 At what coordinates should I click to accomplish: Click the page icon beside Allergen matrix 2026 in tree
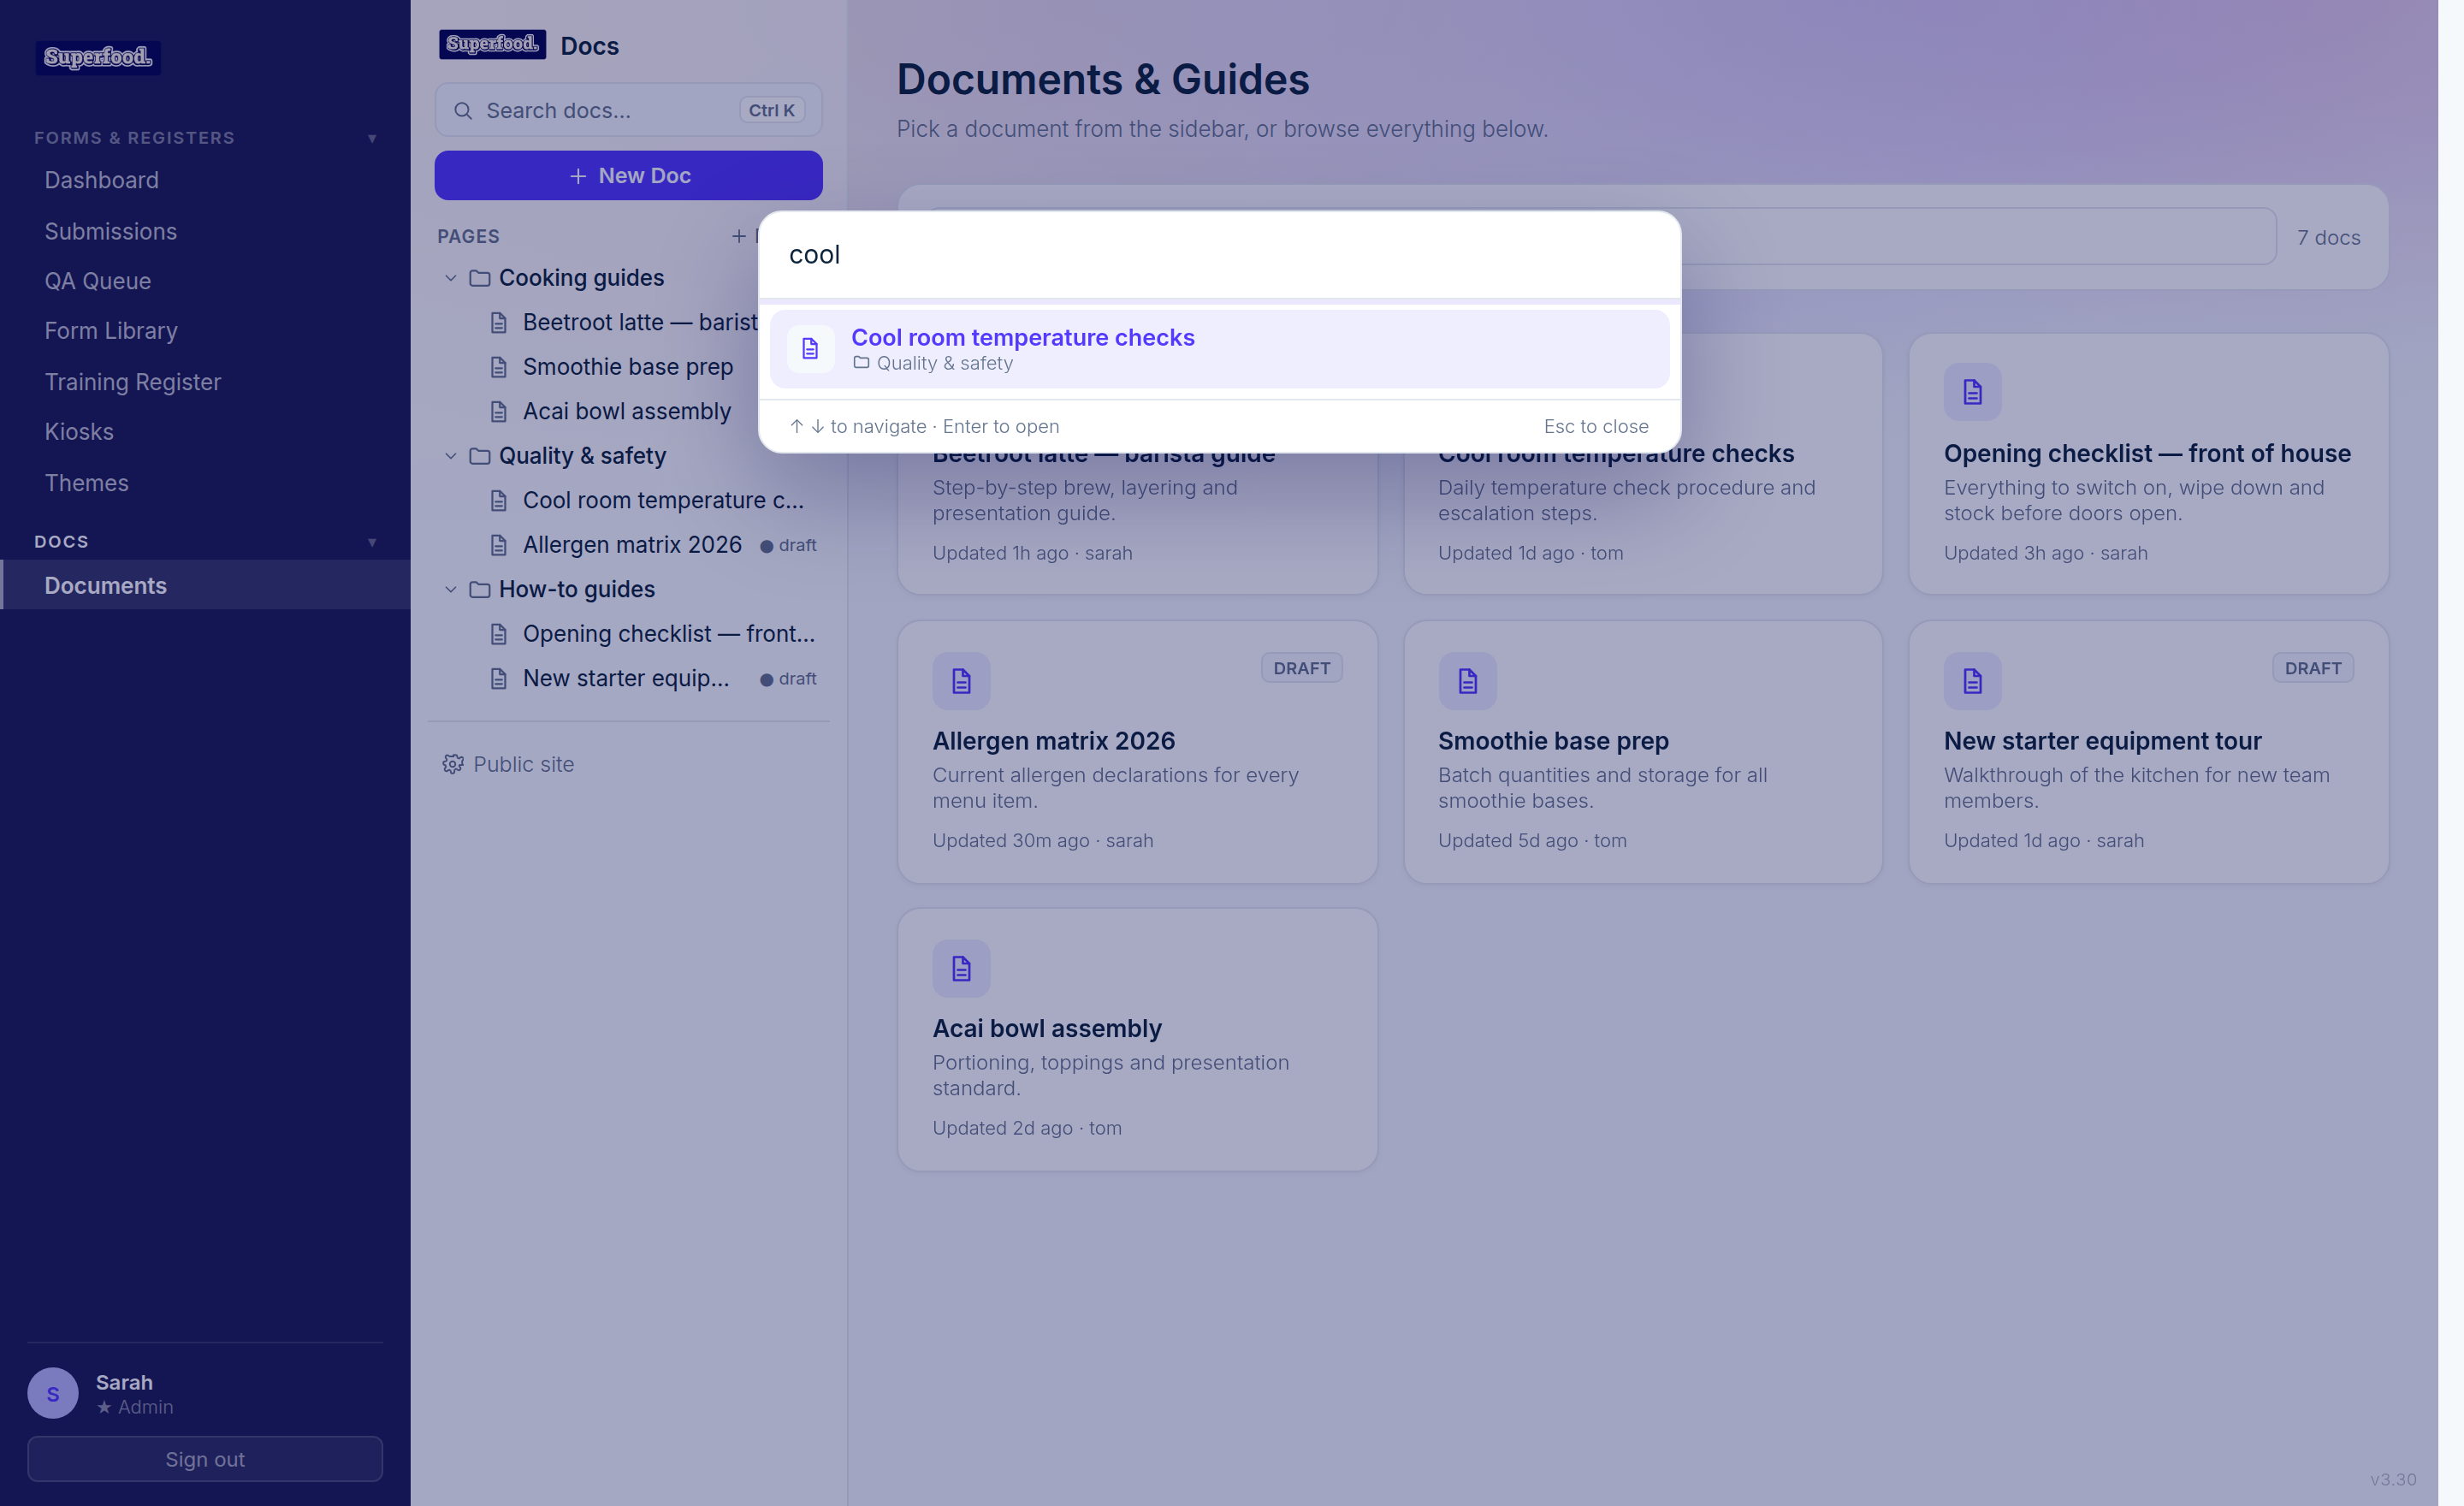(x=499, y=545)
